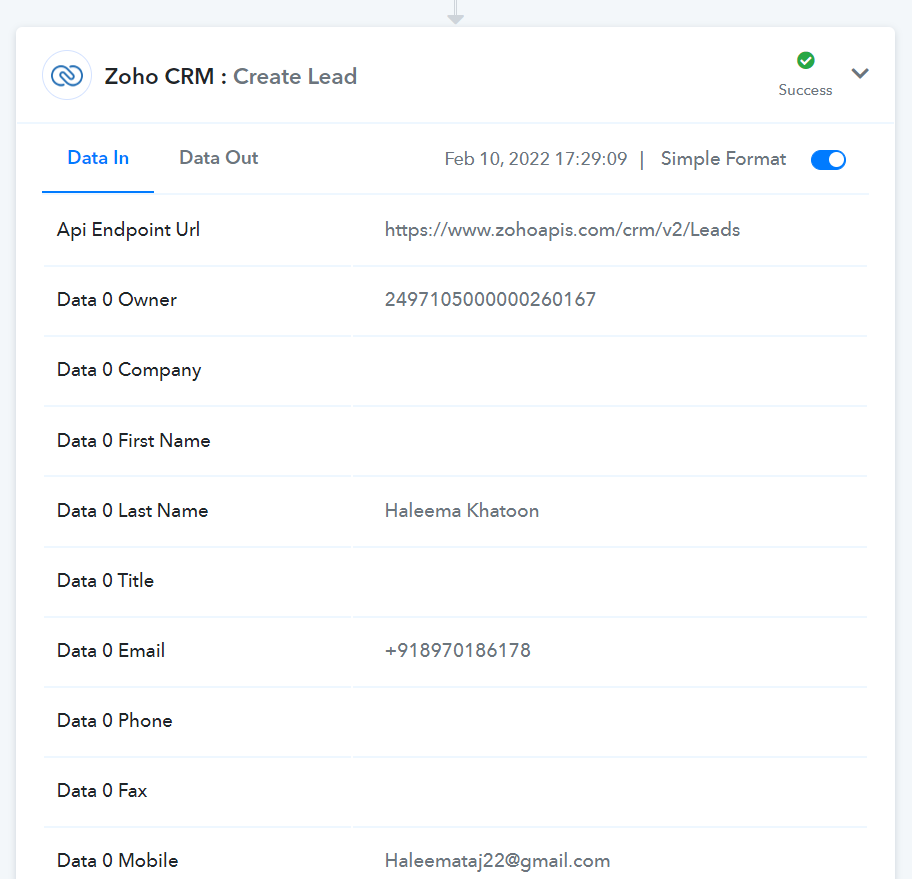The height and width of the screenshot is (879, 912).
Task: Click the Feb 10, 2022 17:29:09 timestamp
Action: click(536, 159)
